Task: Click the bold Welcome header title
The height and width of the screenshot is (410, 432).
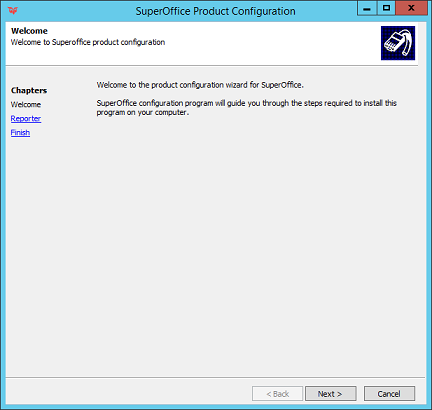Action: coord(29,31)
